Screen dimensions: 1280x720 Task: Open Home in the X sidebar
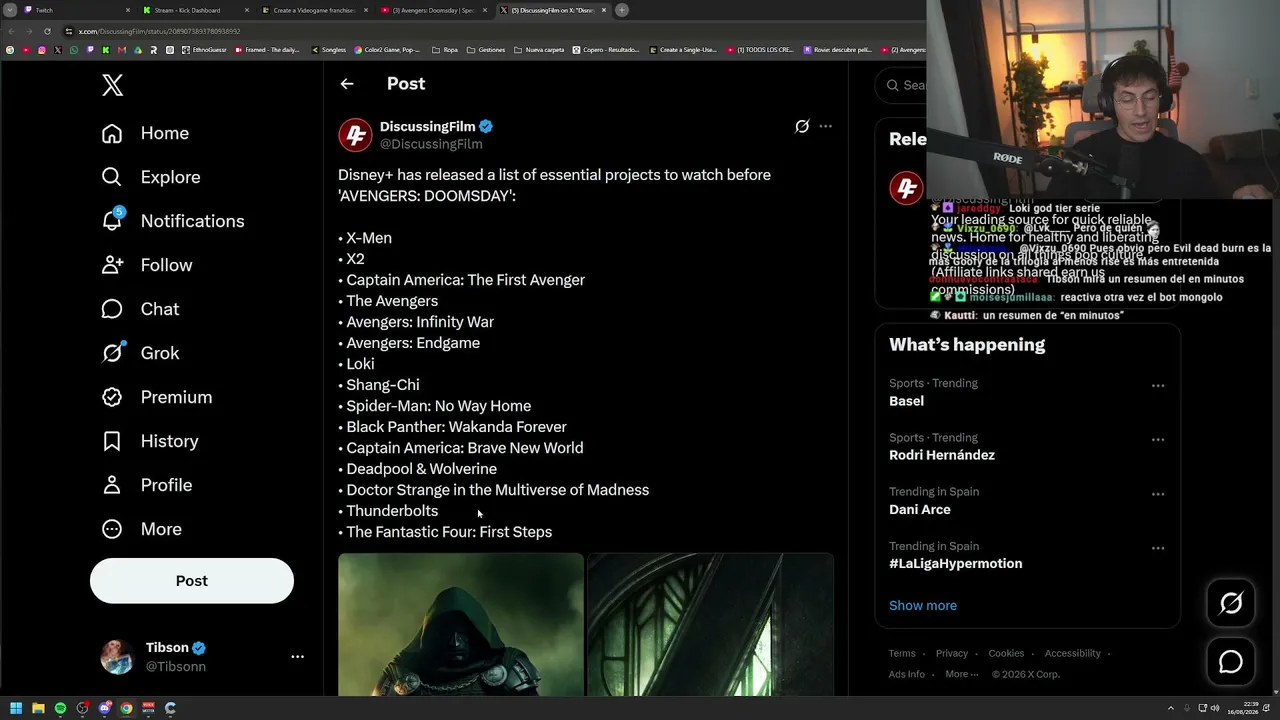point(145,133)
